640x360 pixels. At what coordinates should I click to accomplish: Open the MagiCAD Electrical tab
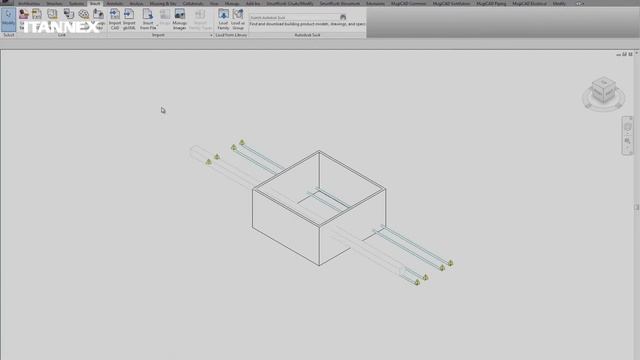[x=529, y=4]
